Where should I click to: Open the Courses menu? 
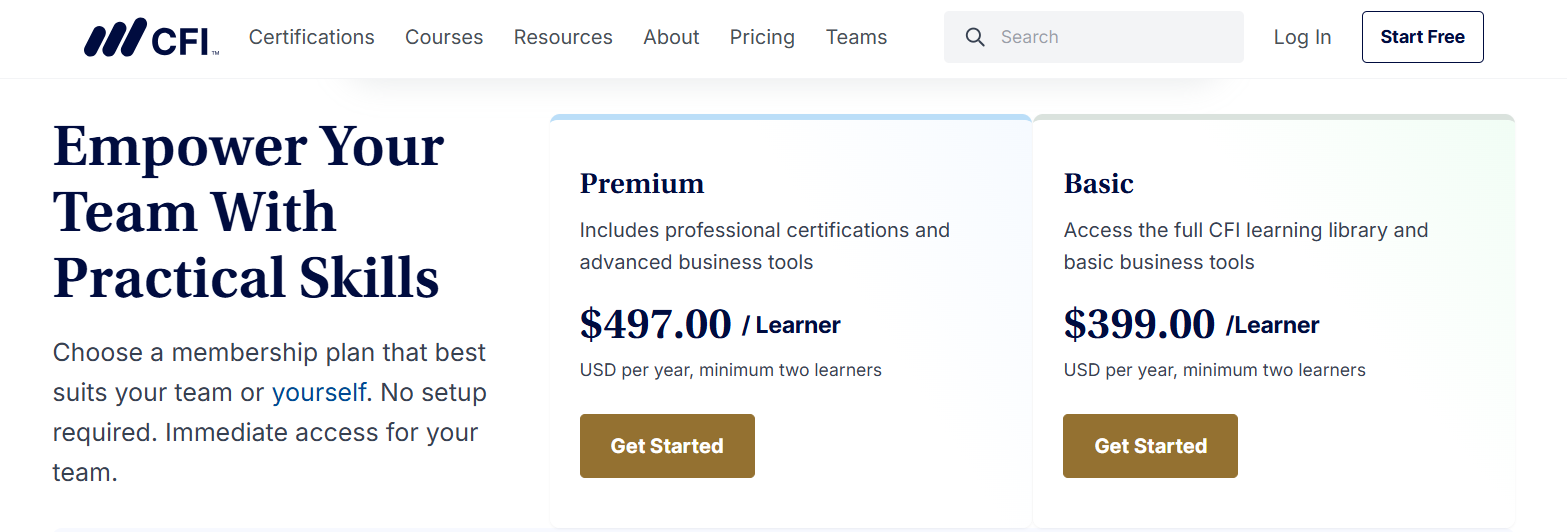click(444, 38)
